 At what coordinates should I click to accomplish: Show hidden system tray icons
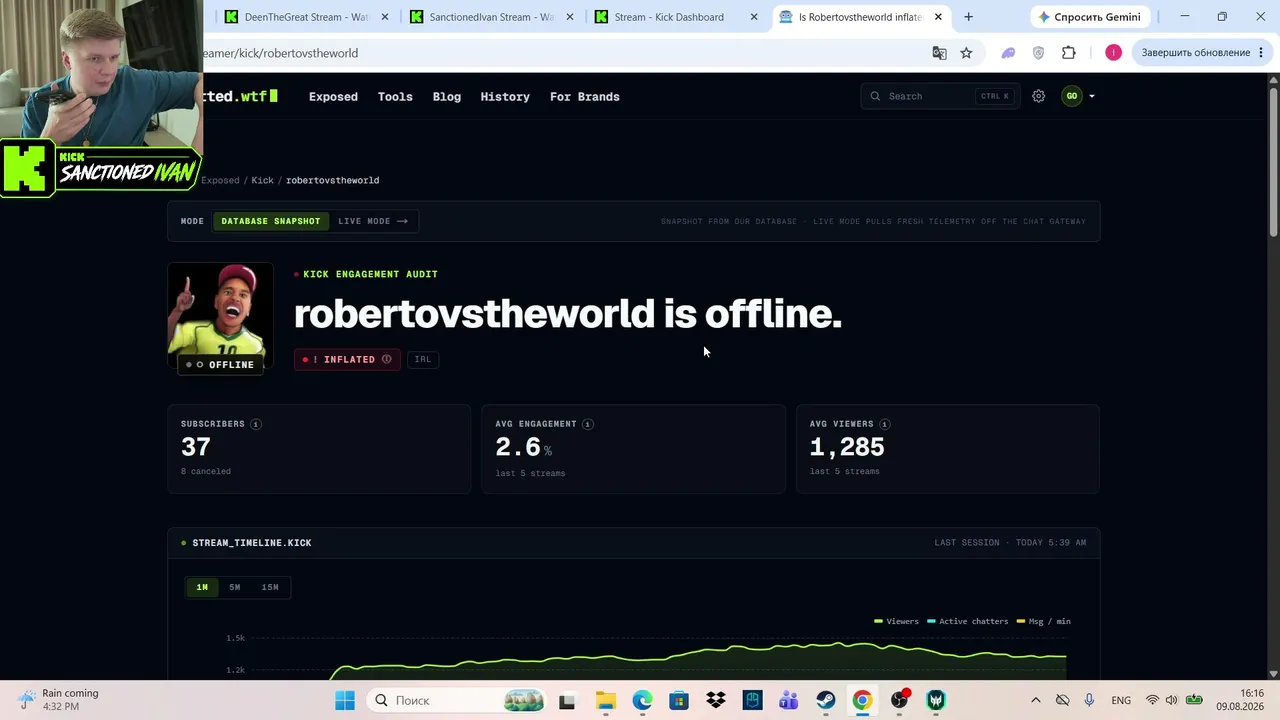pyautogui.click(x=1036, y=700)
